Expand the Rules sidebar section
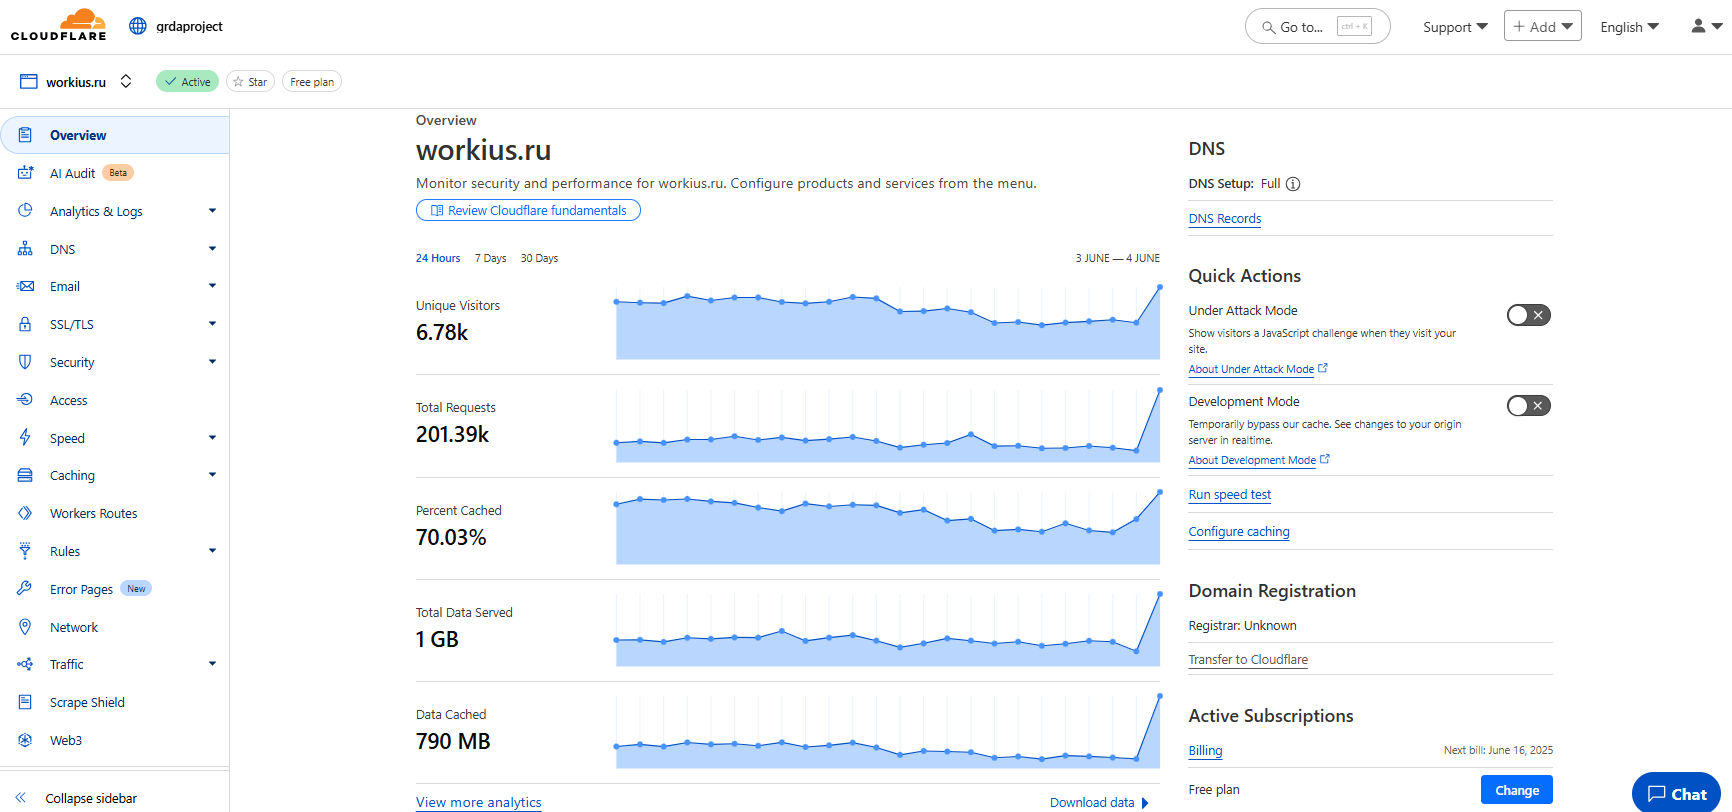 tap(212, 551)
